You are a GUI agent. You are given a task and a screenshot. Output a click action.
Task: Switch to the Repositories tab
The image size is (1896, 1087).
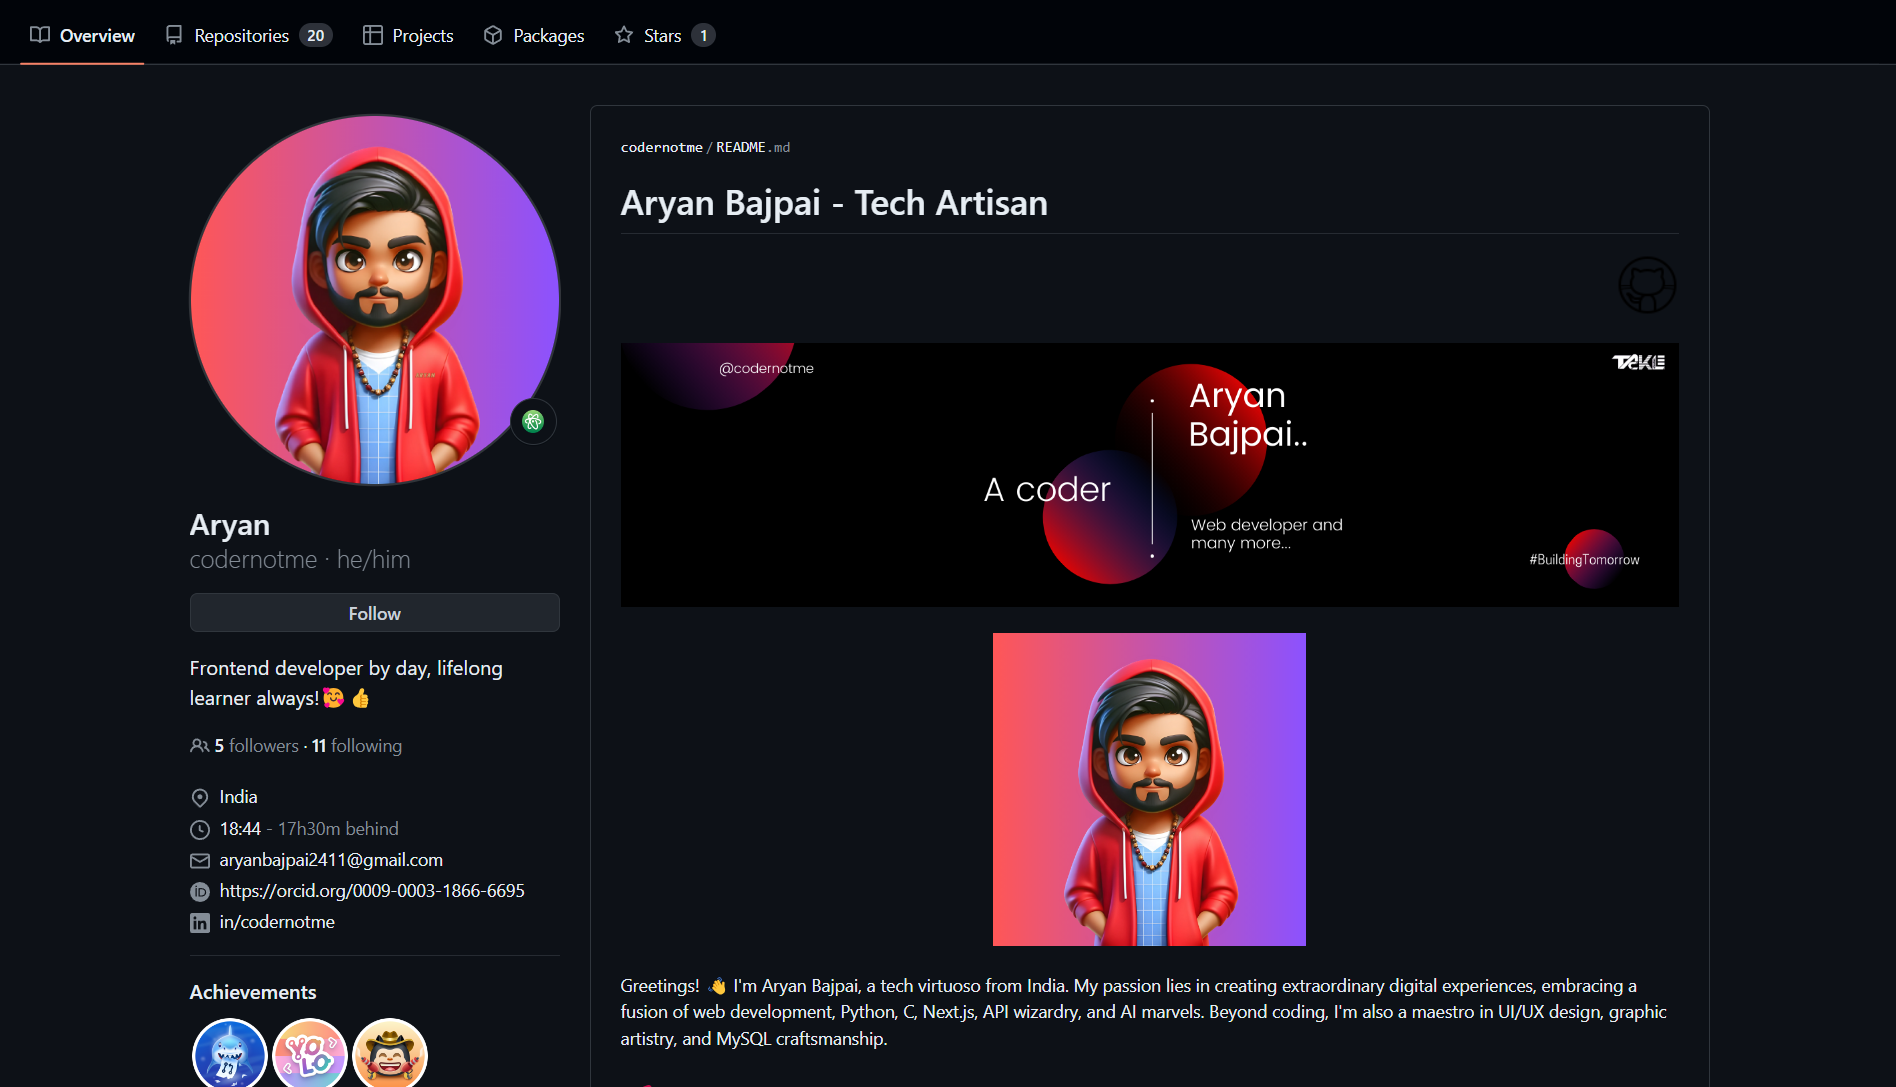pyautogui.click(x=240, y=34)
